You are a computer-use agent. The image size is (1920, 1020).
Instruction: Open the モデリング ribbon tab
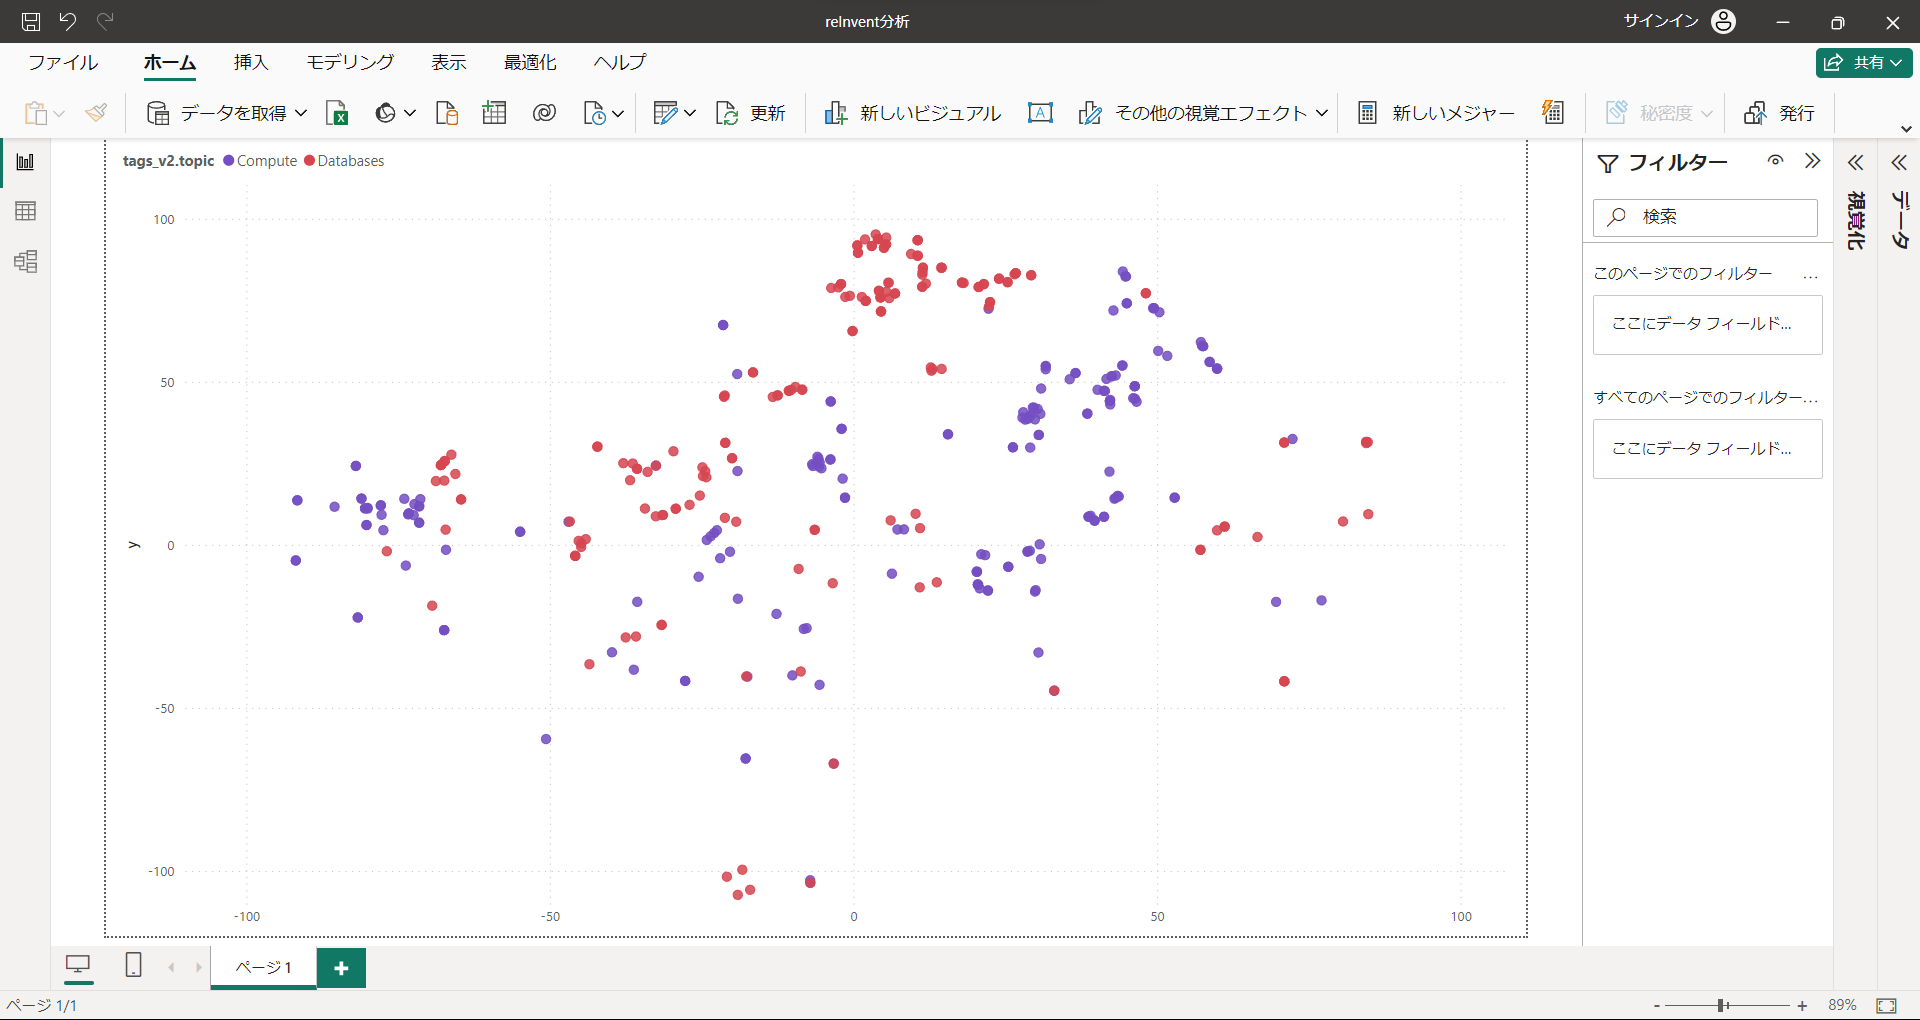[x=350, y=62]
